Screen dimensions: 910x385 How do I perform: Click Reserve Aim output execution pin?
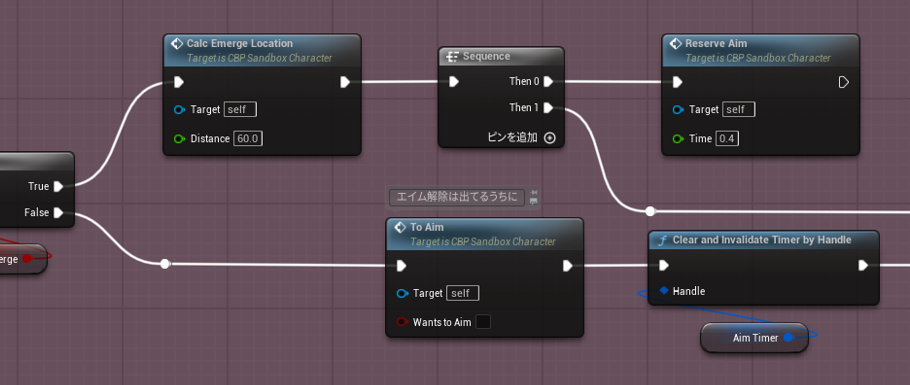[x=844, y=82]
